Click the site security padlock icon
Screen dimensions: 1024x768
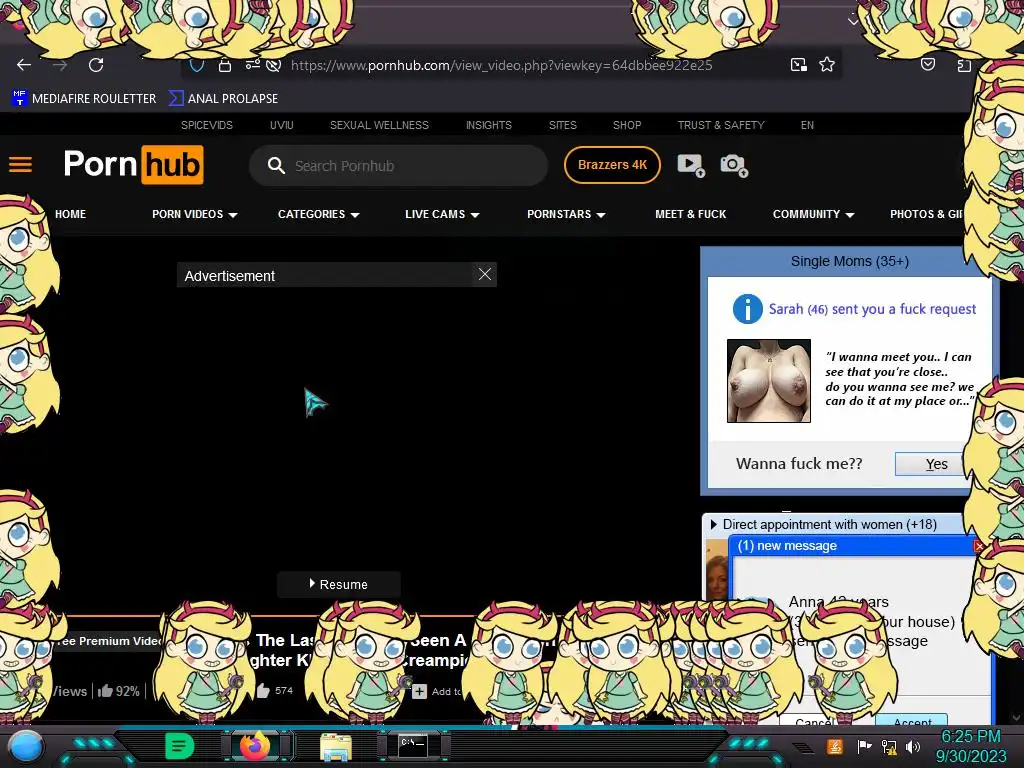pos(225,65)
